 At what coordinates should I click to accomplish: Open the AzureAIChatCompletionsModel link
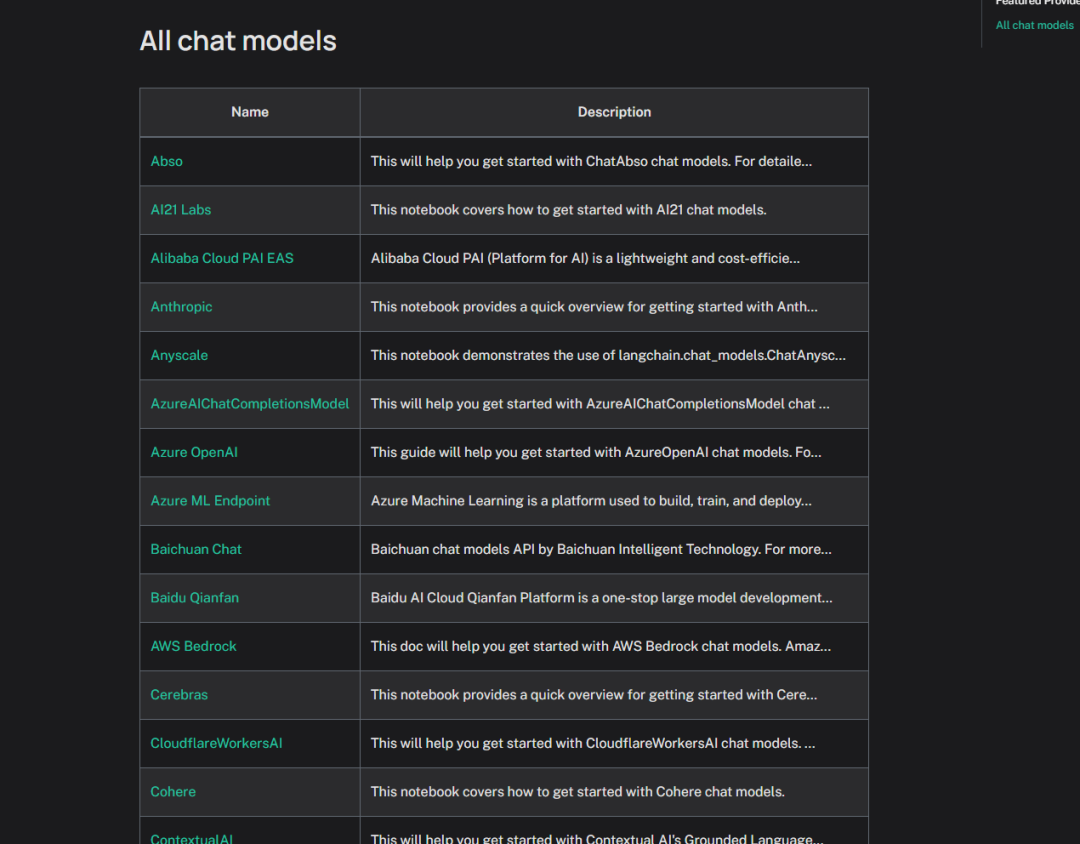(x=250, y=404)
